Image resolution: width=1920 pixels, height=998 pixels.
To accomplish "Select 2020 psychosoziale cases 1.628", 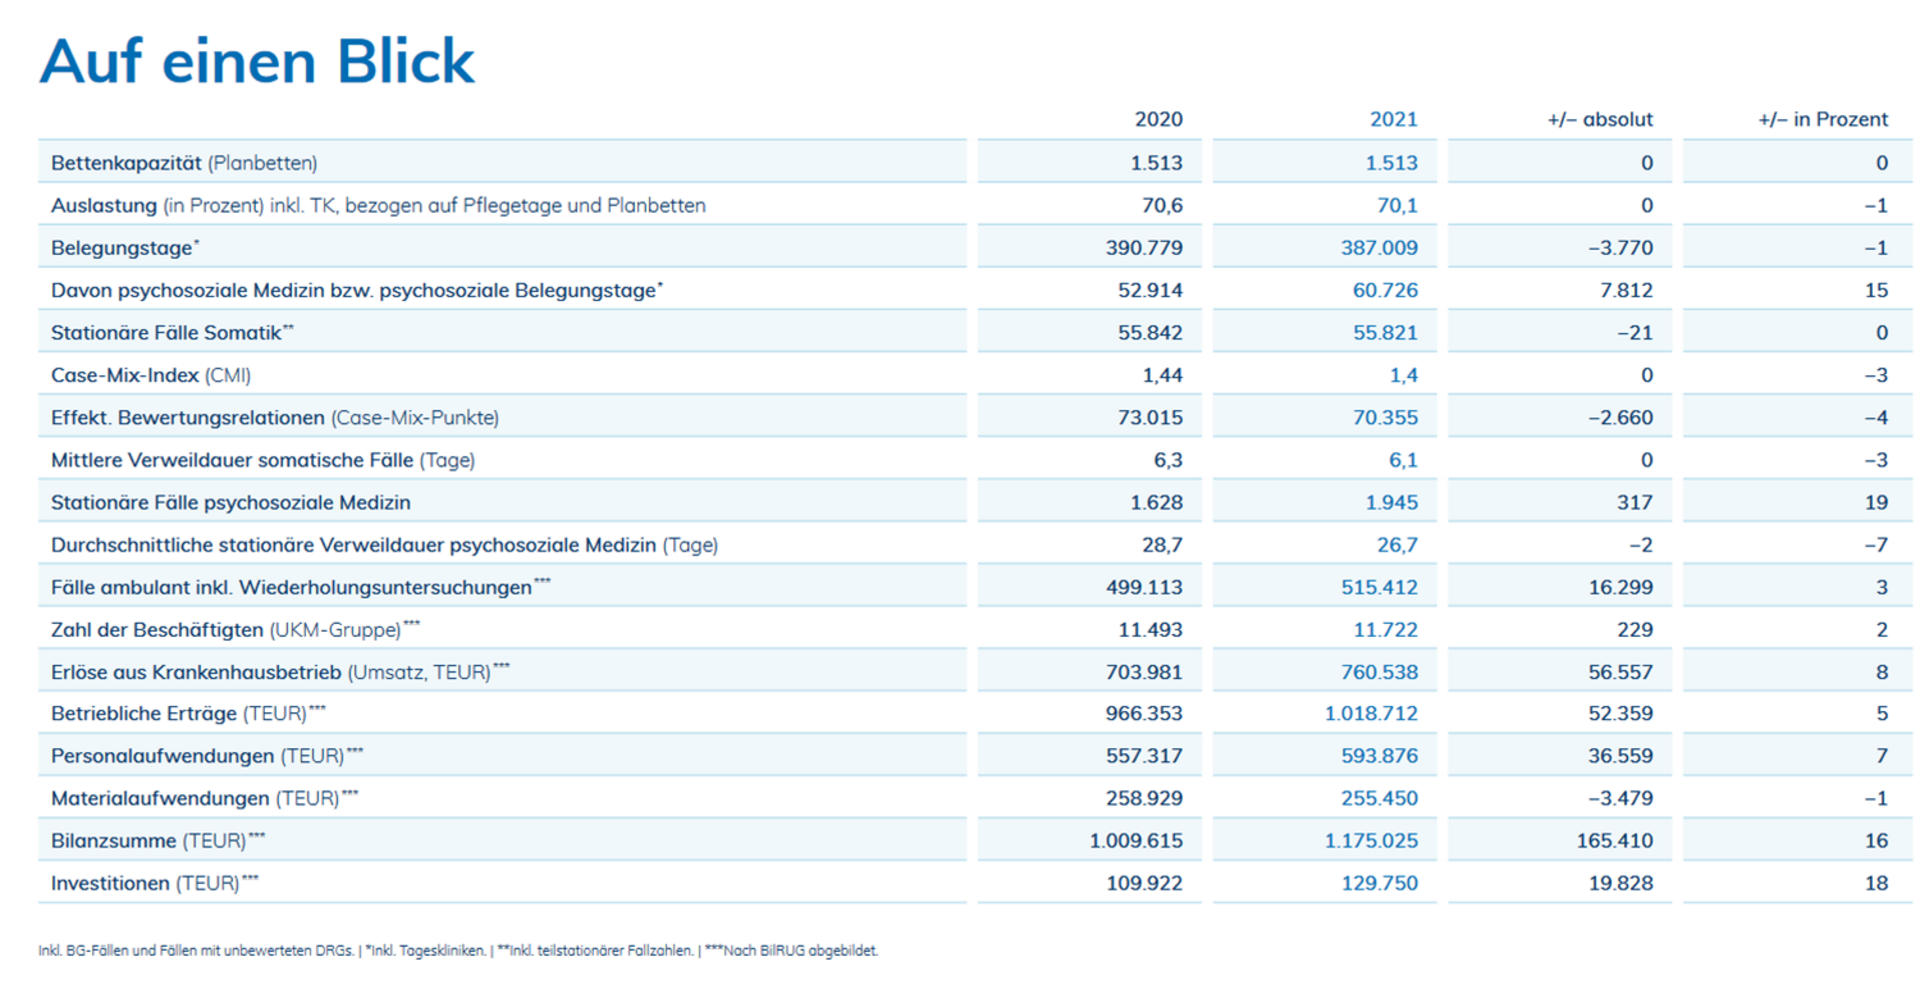I will coord(1156,503).
